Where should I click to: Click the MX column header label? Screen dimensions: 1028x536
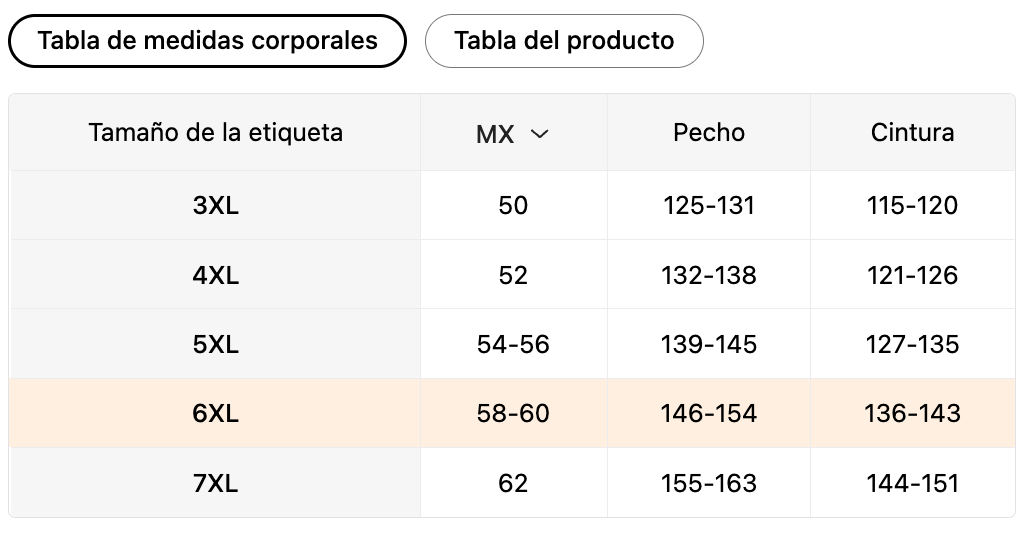495,134
